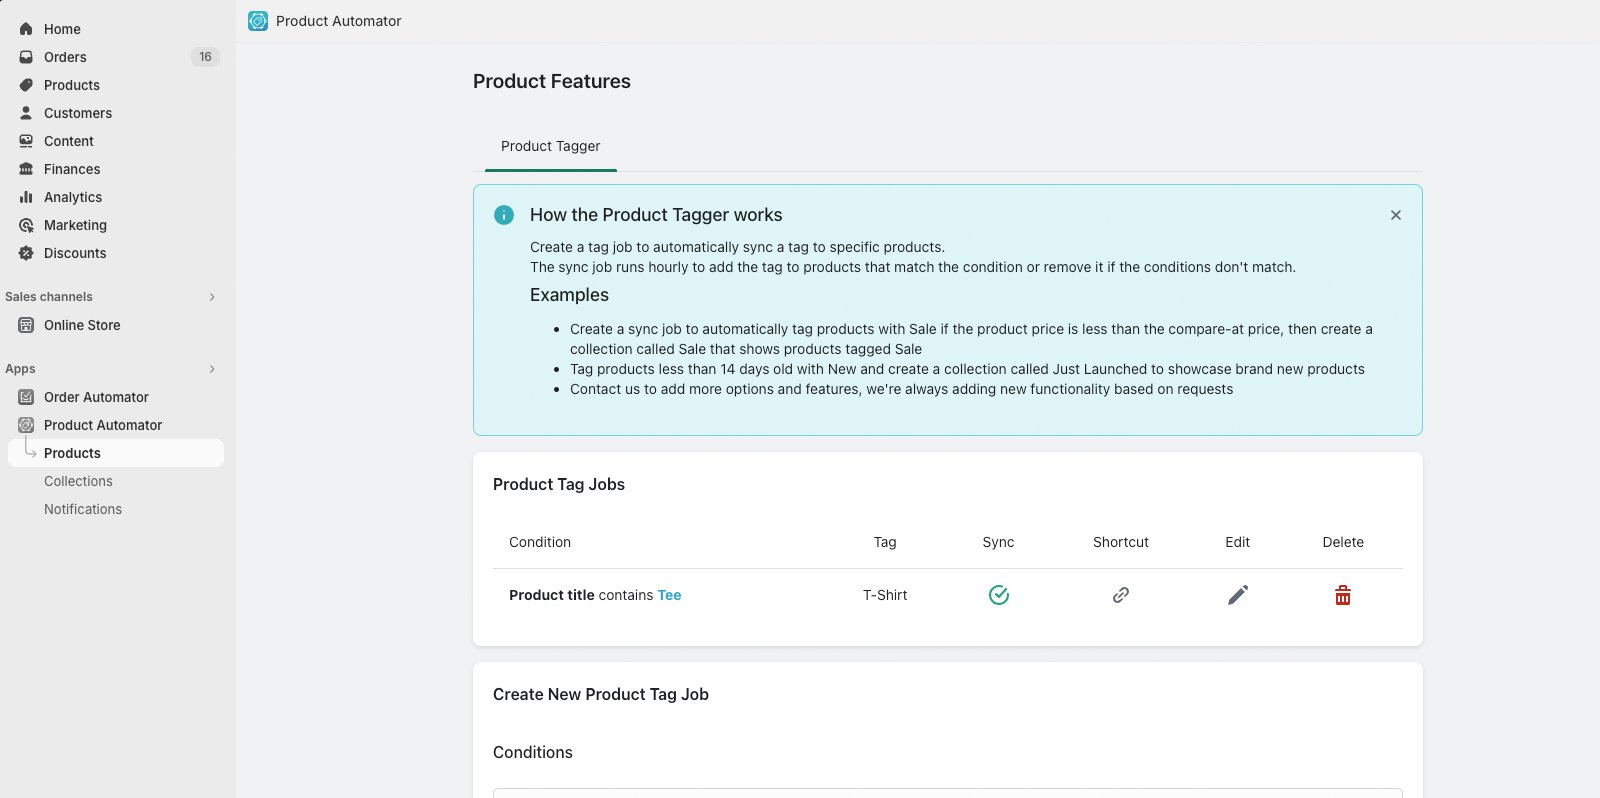Click the Home icon in sidebar
The width and height of the screenshot is (1600, 798).
tap(26, 29)
